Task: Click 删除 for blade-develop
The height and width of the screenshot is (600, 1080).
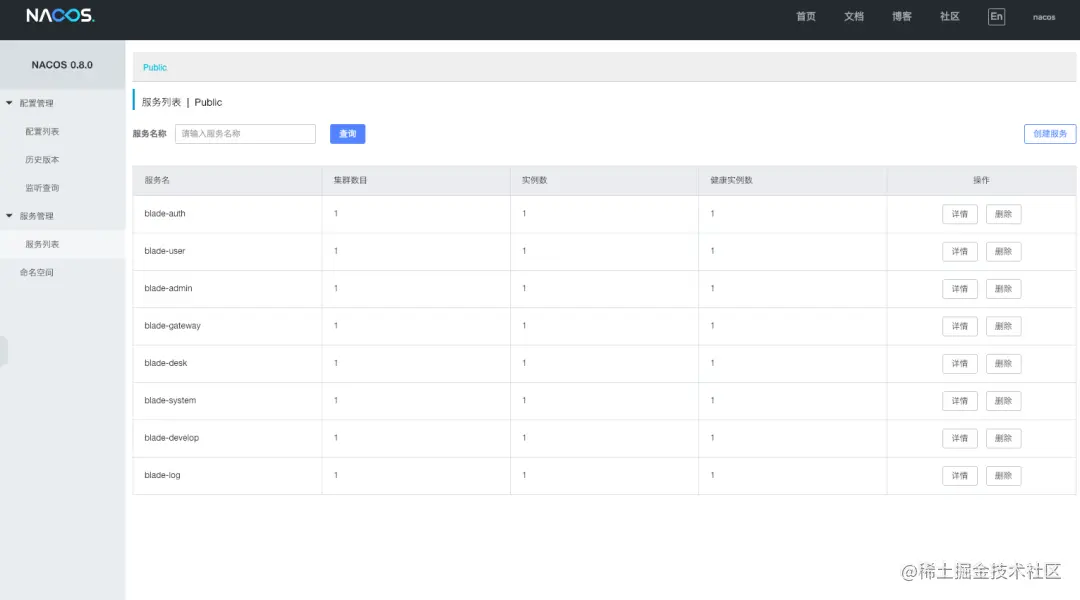Action: coord(1003,438)
